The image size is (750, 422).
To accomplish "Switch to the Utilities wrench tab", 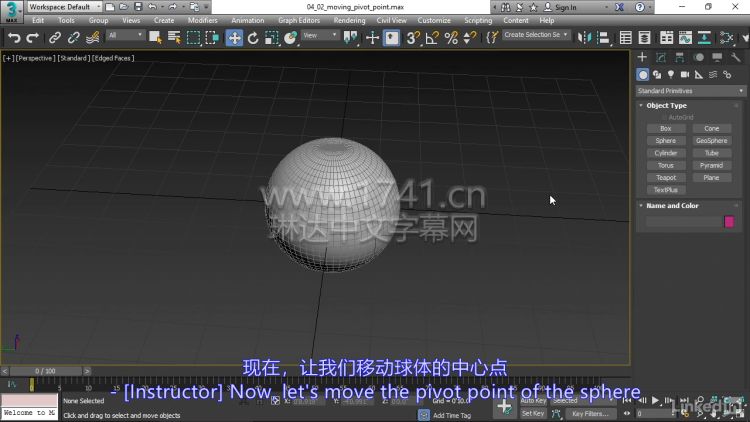I will [736, 57].
